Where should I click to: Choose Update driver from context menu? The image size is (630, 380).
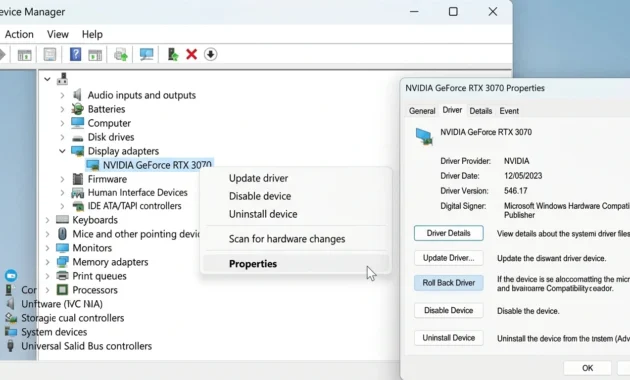[x=258, y=178]
